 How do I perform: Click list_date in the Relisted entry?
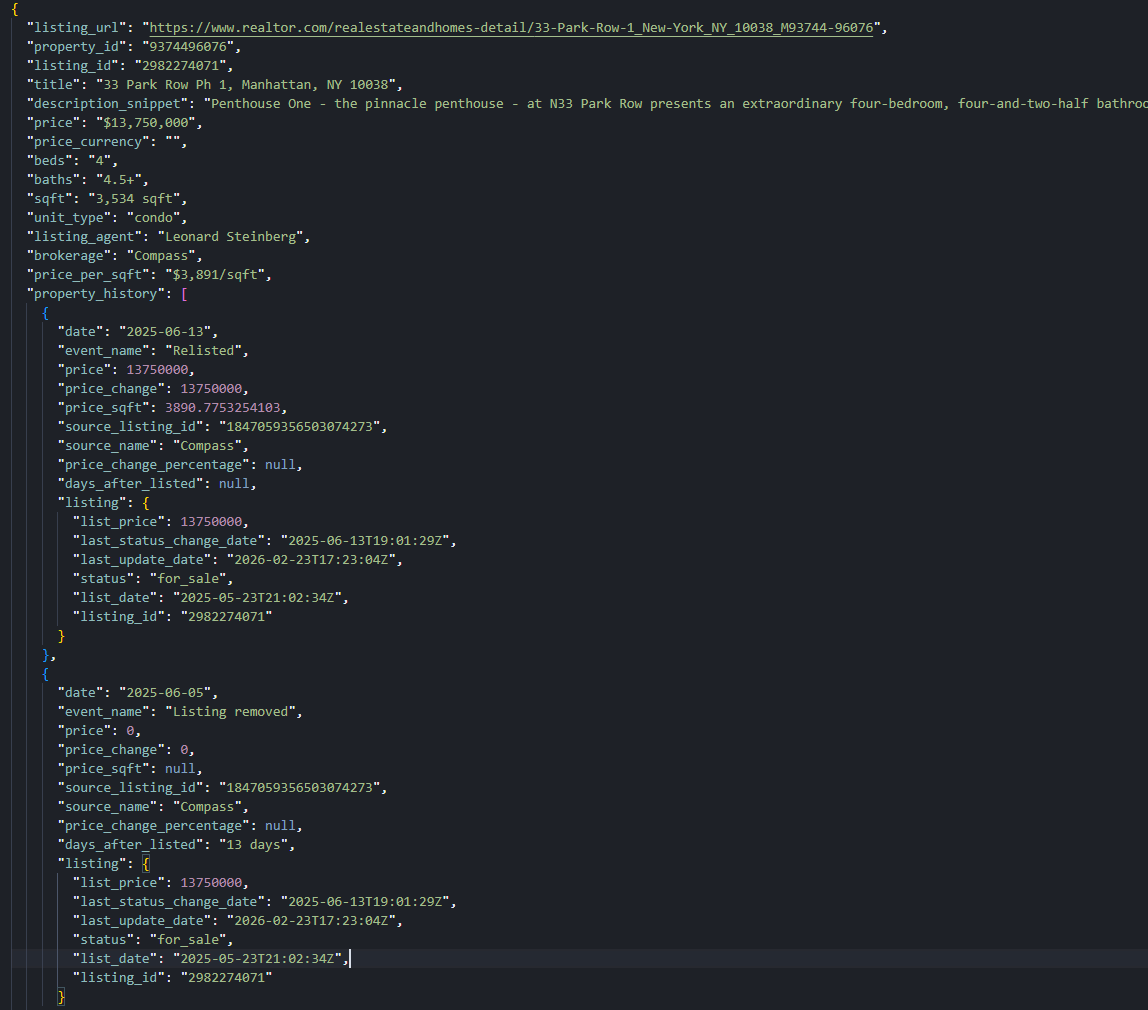[210, 598]
